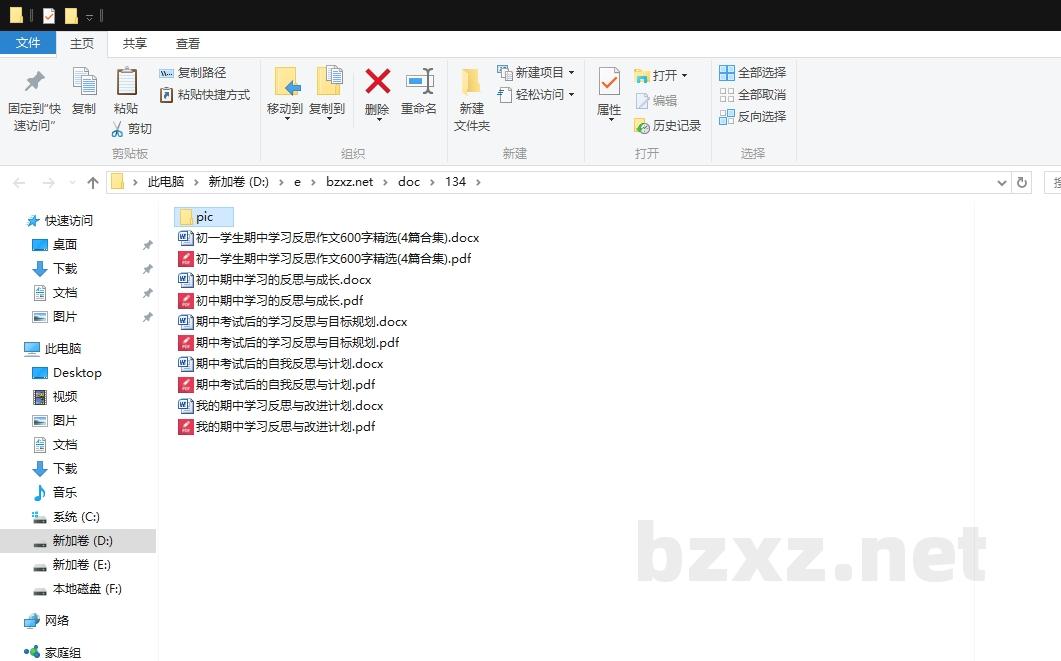The image size is (1061, 661).
Task: Click the Up directory arrow
Action: (x=93, y=182)
